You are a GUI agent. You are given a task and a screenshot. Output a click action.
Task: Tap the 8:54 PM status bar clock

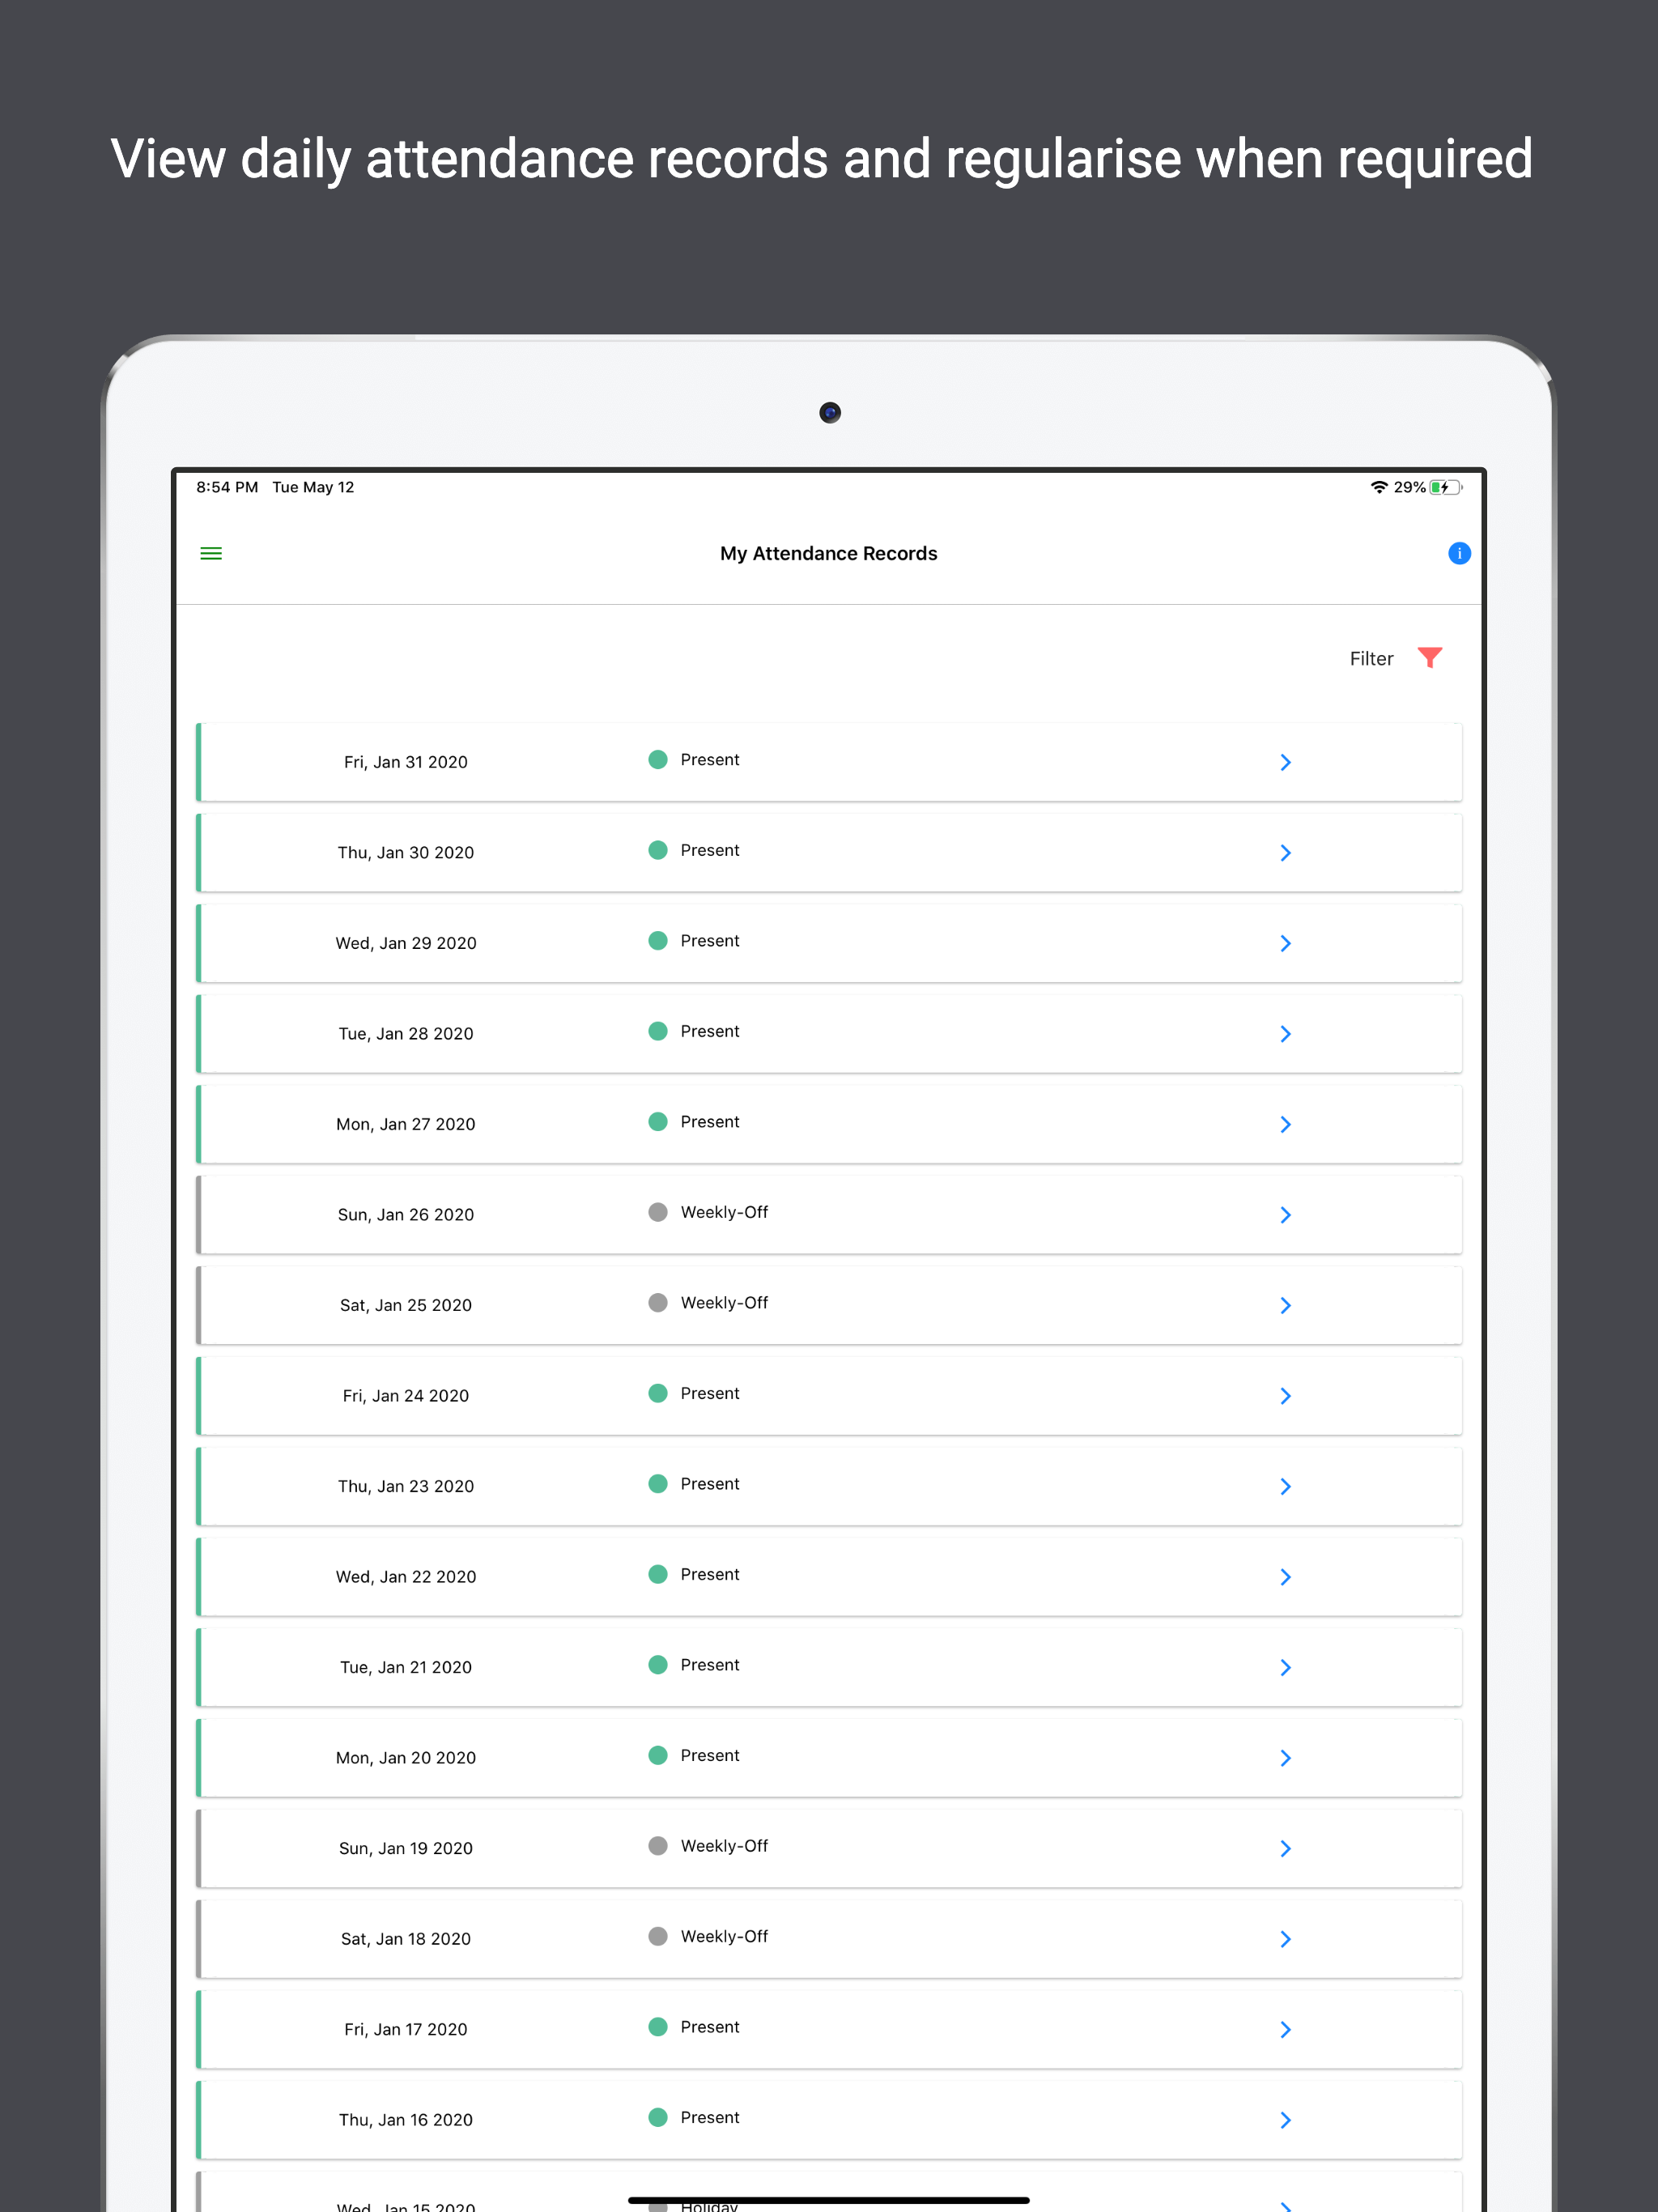click(227, 487)
